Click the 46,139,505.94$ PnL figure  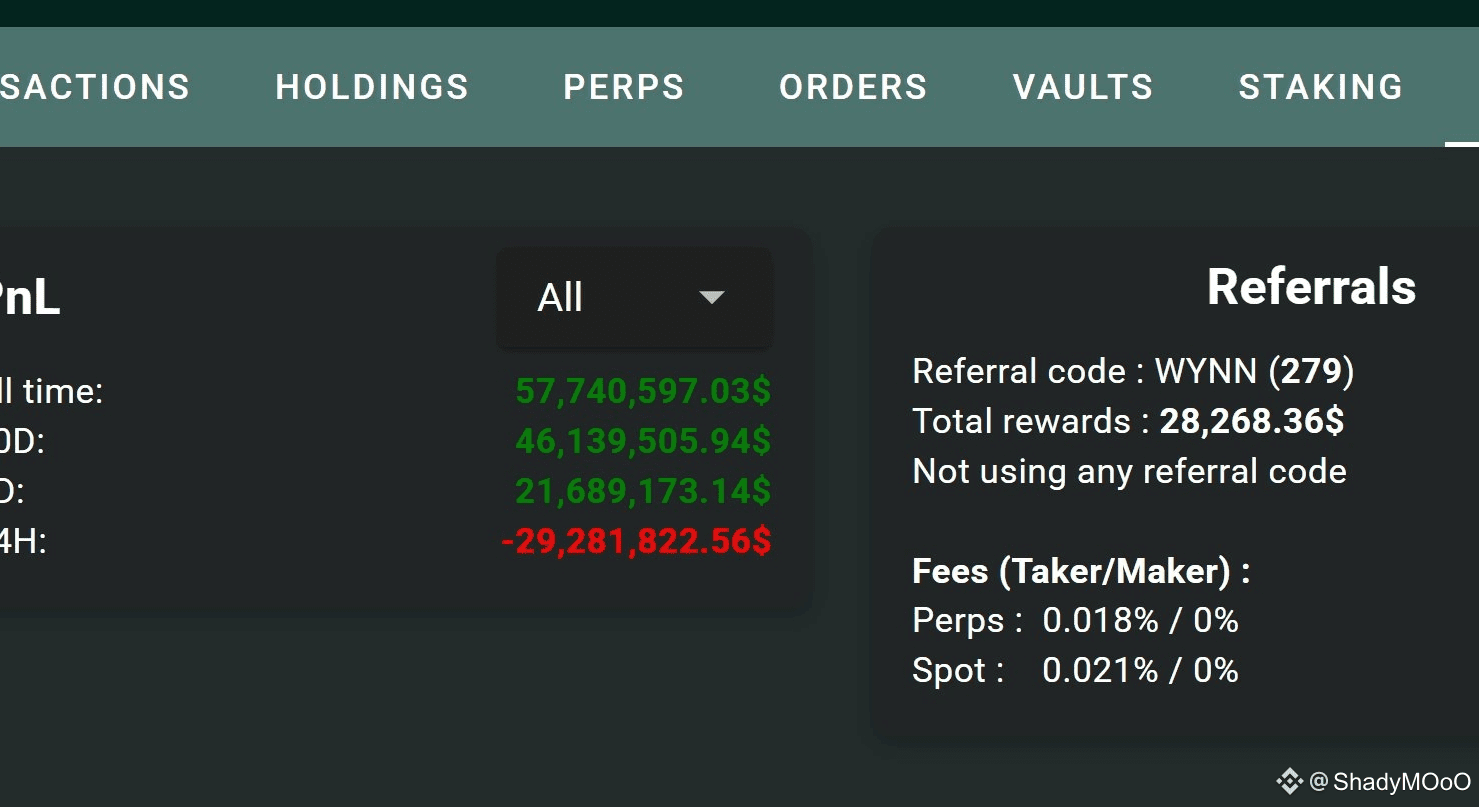[x=643, y=441]
